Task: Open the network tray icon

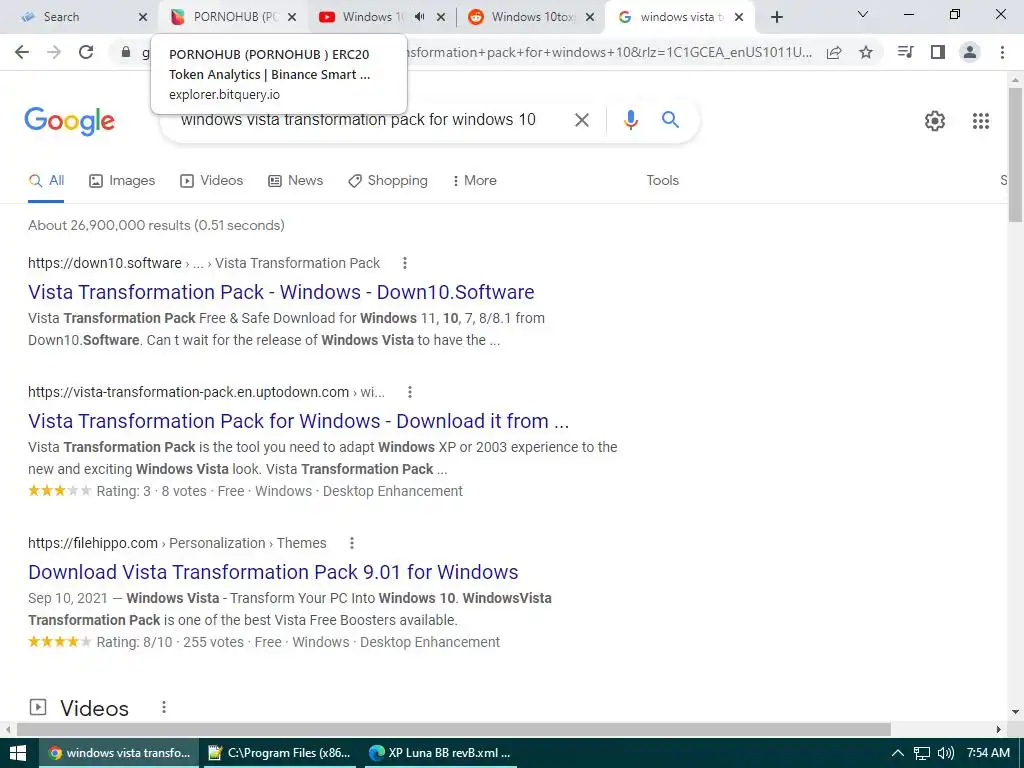Action: point(921,753)
